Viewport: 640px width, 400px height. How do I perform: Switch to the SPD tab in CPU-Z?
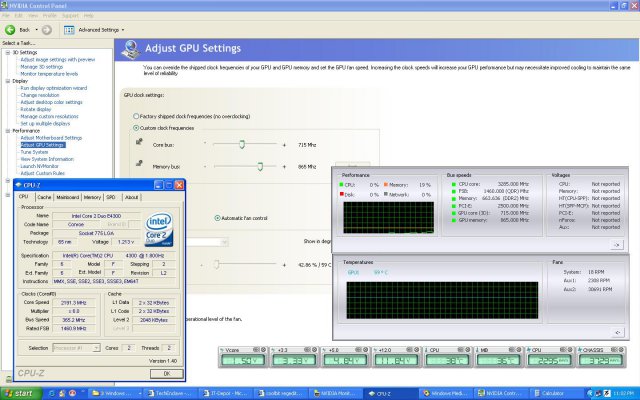[111, 197]
